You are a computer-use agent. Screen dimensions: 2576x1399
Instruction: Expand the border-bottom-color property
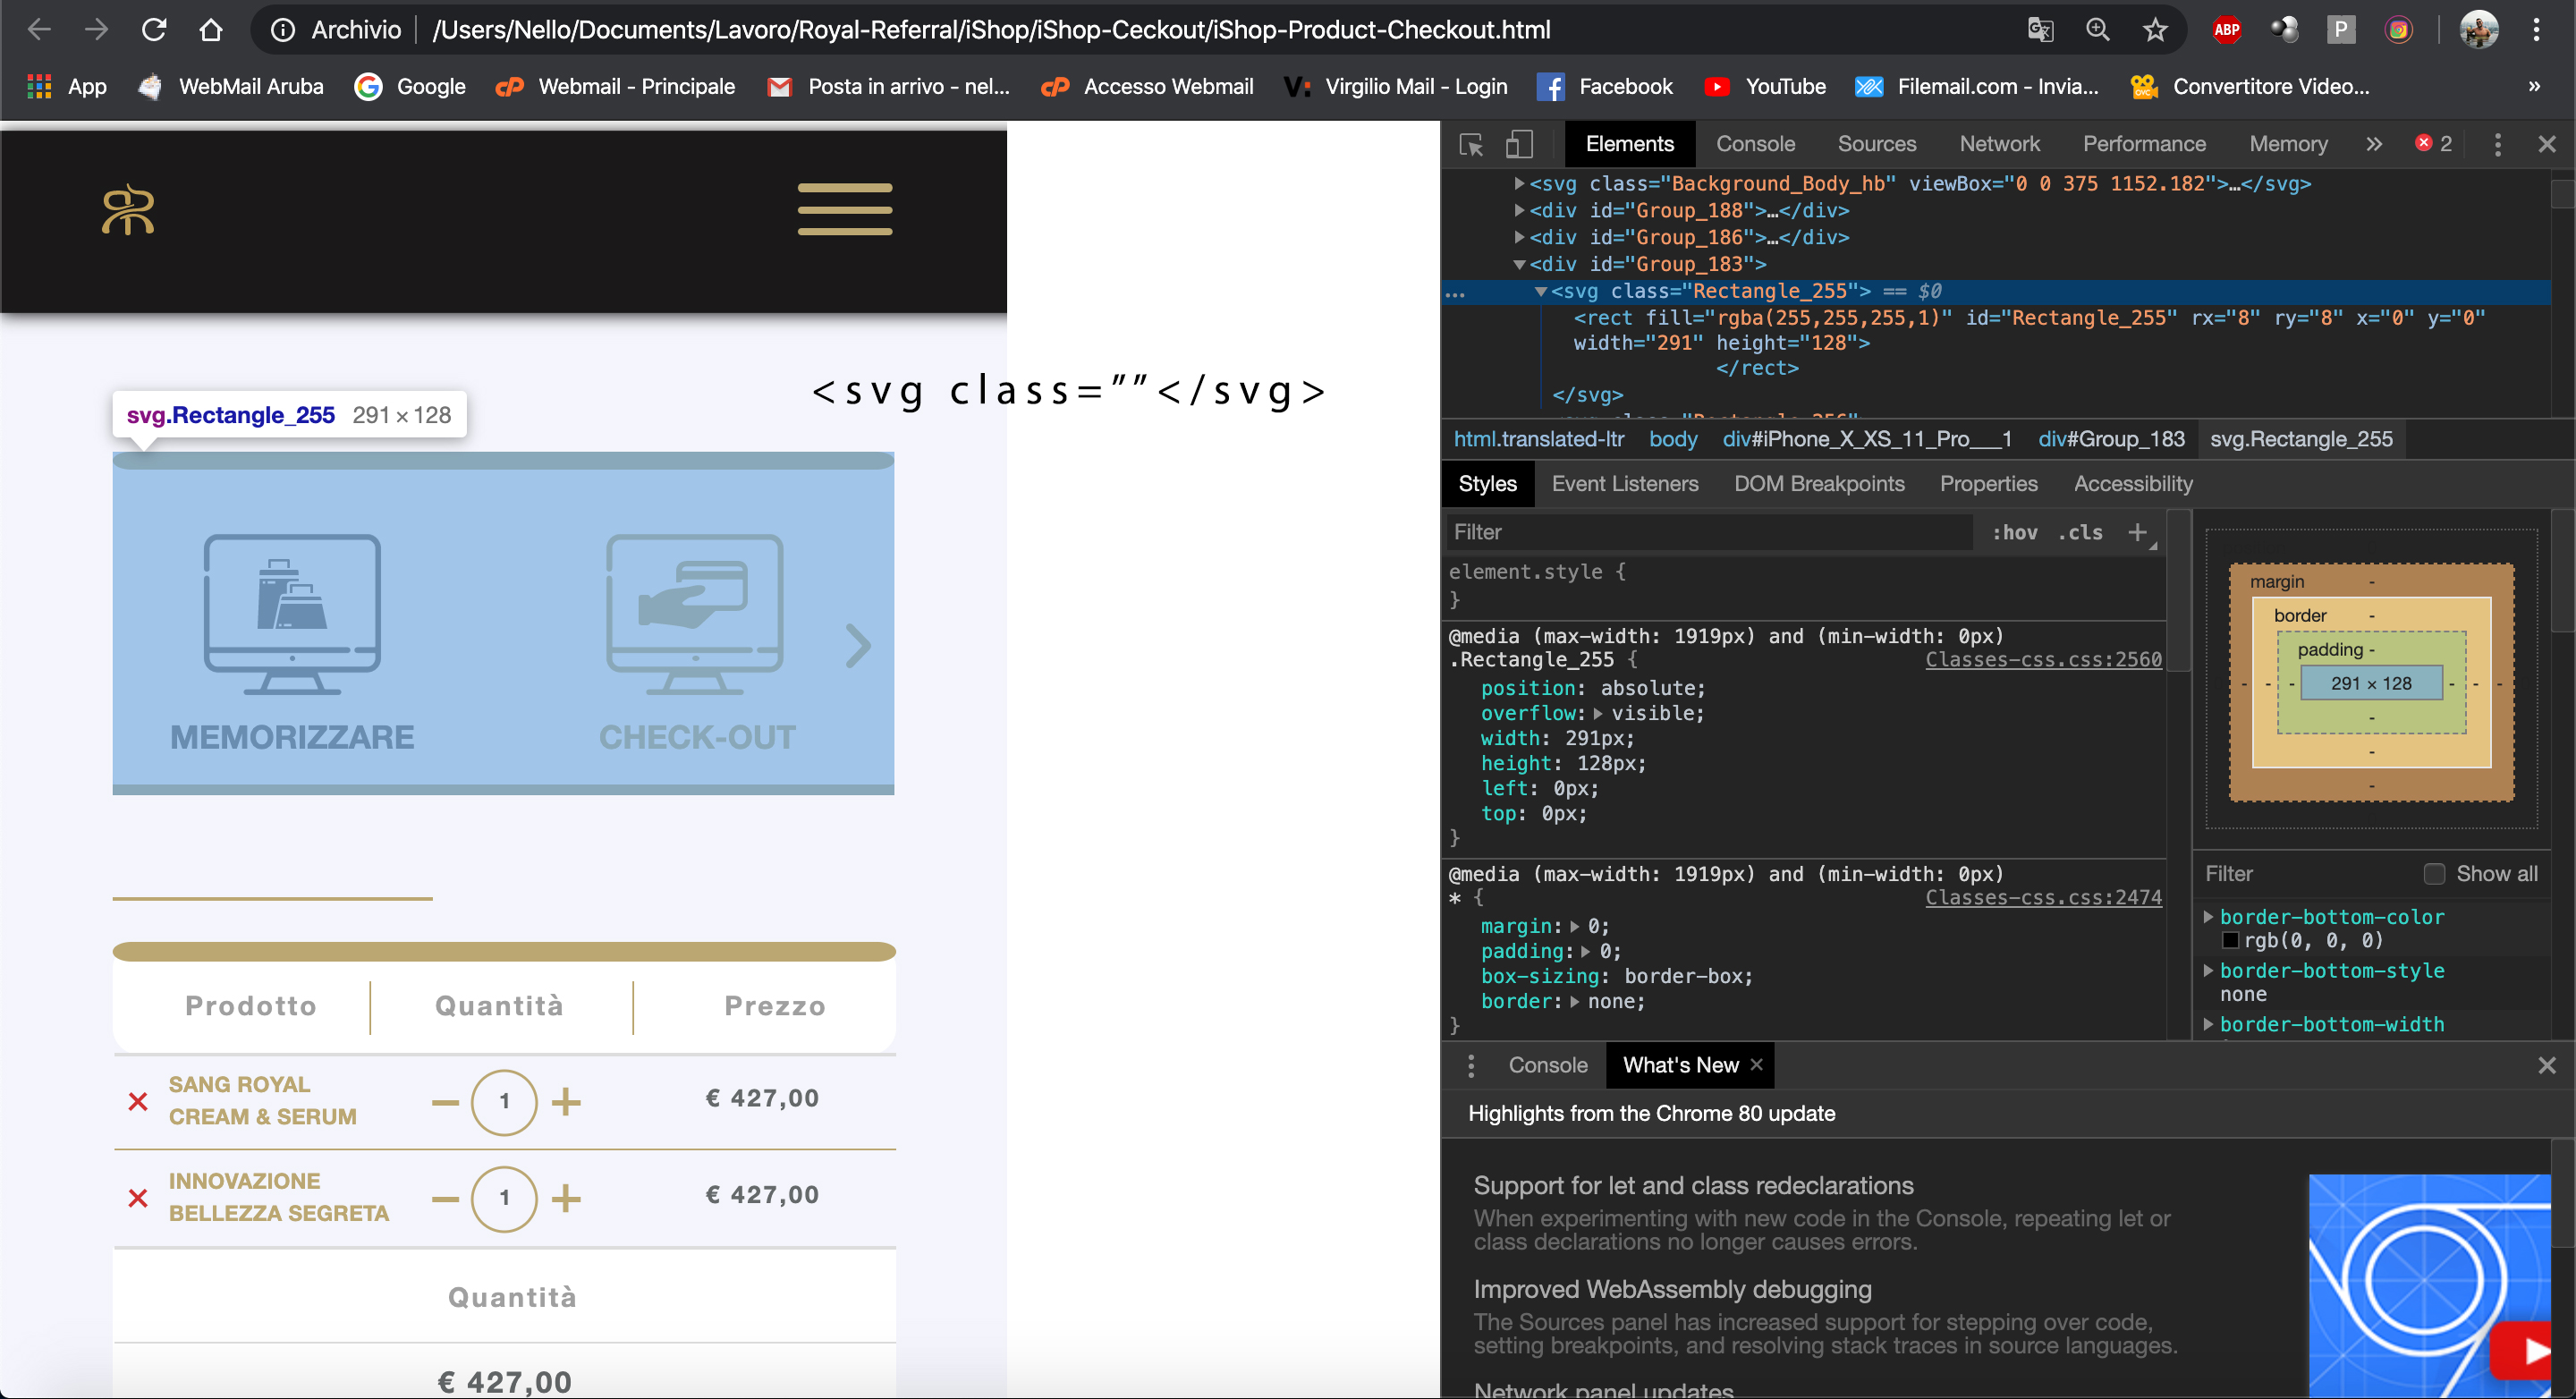coord(2209,916)
